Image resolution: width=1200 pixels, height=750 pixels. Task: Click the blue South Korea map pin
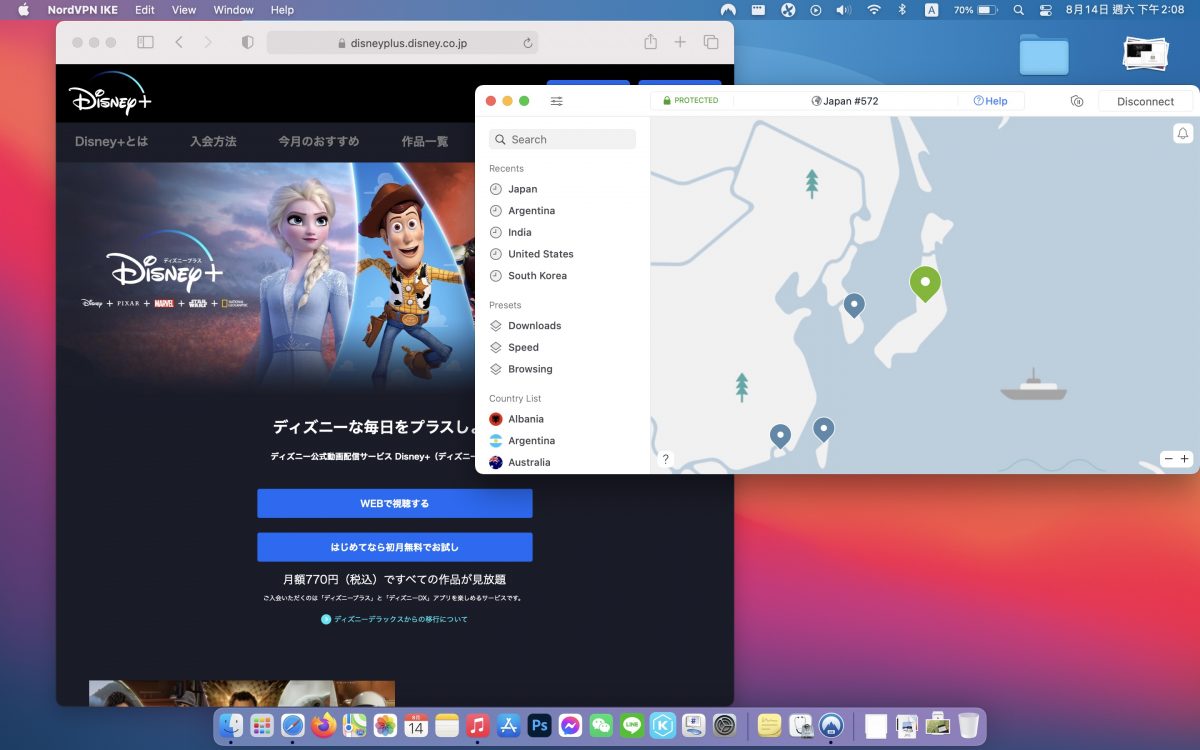tap(854, 305)
